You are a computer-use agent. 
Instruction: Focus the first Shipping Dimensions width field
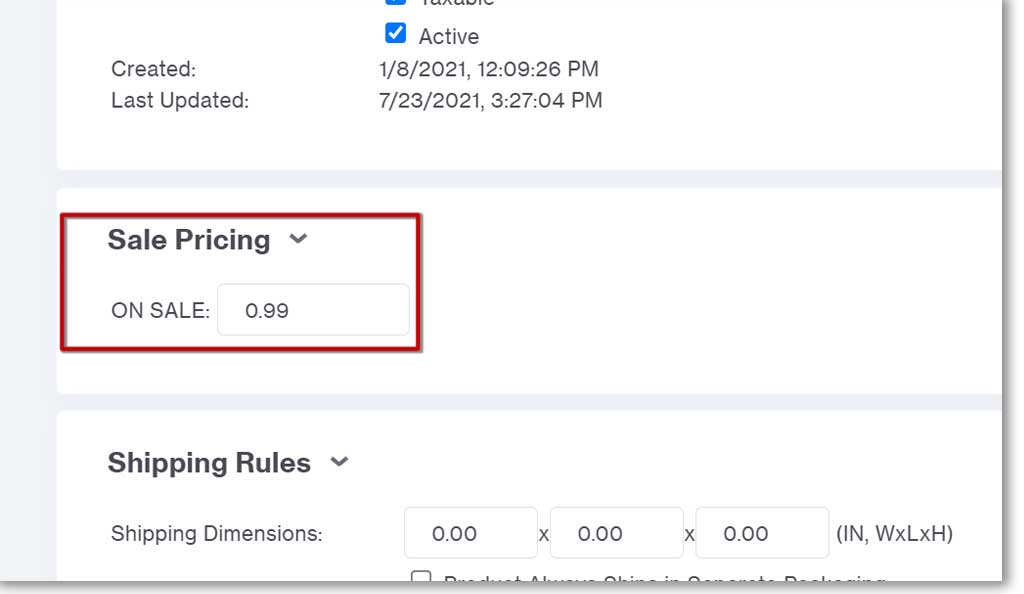click(x=471, y=533)
